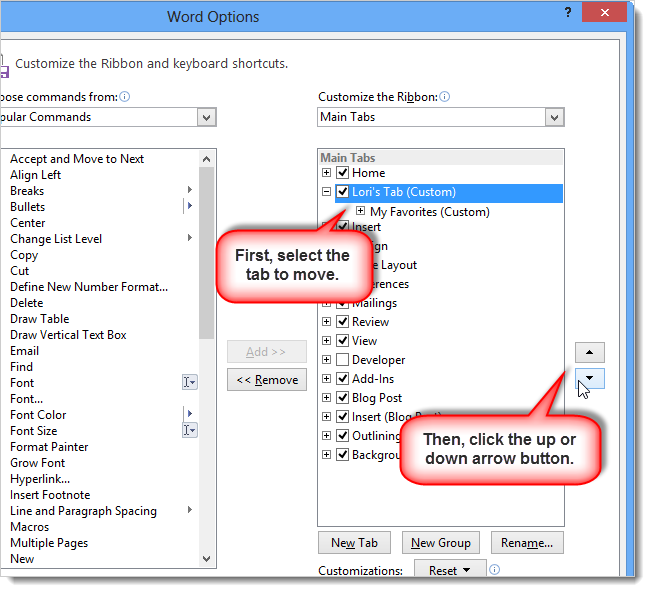This screenshot has height=592, width=650.
Task: Click the New Group button
Action: (441, 543)
